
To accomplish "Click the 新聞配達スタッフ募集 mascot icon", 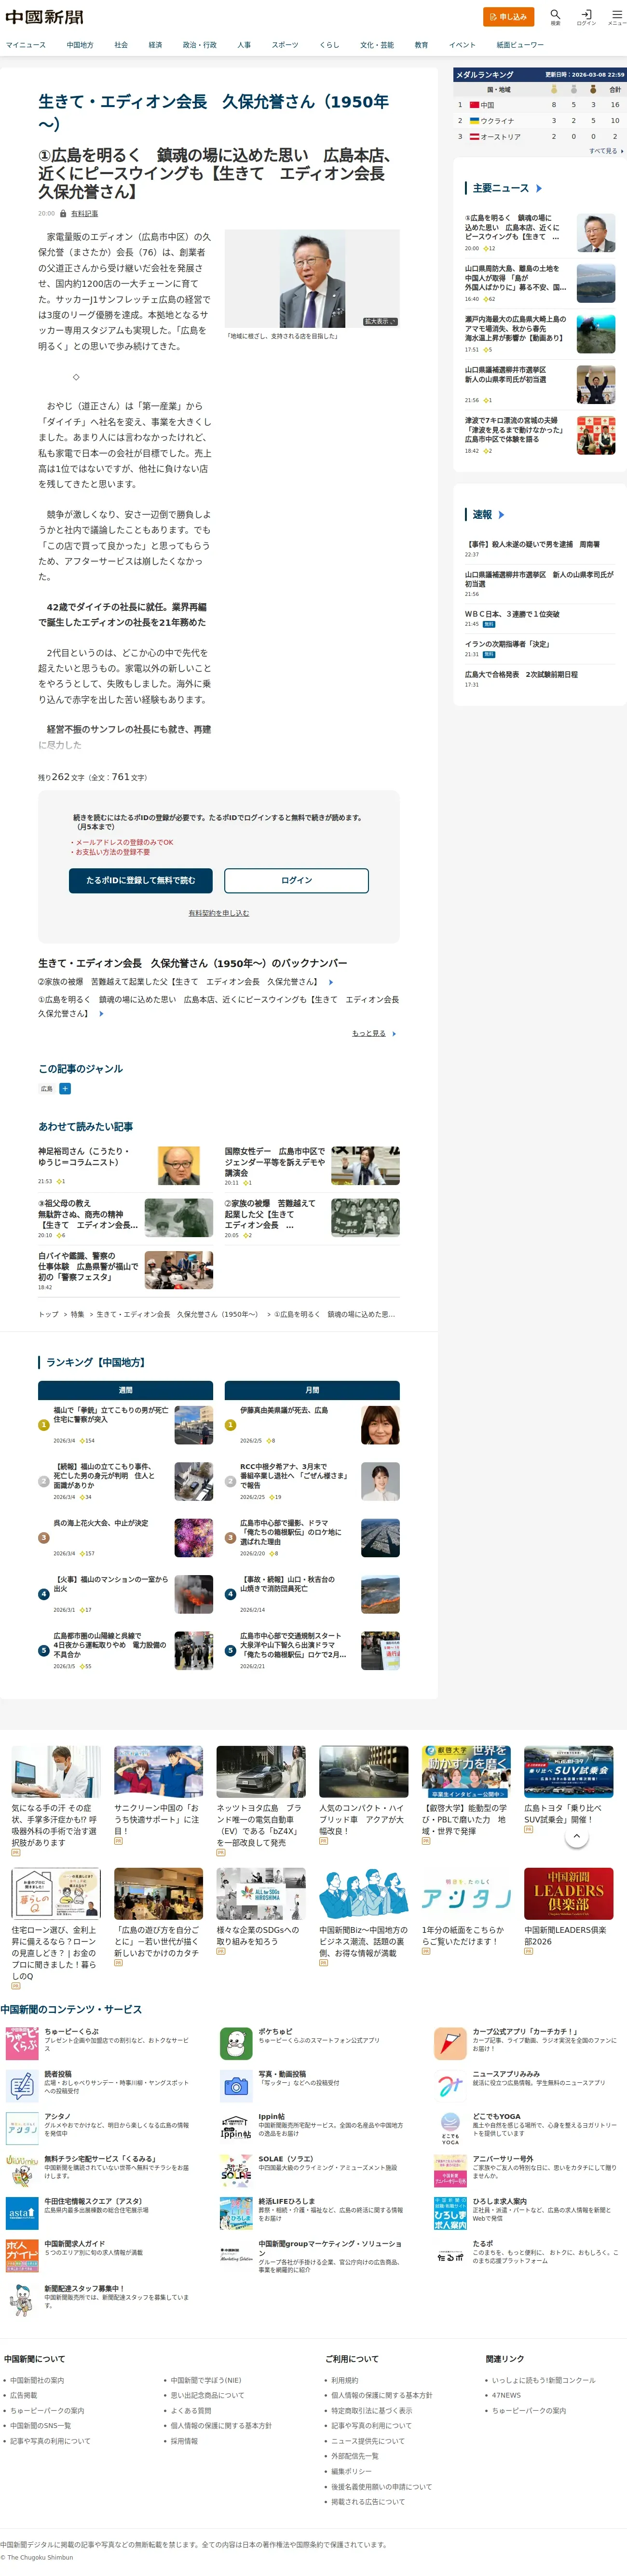I will [x=22, y=2300].
